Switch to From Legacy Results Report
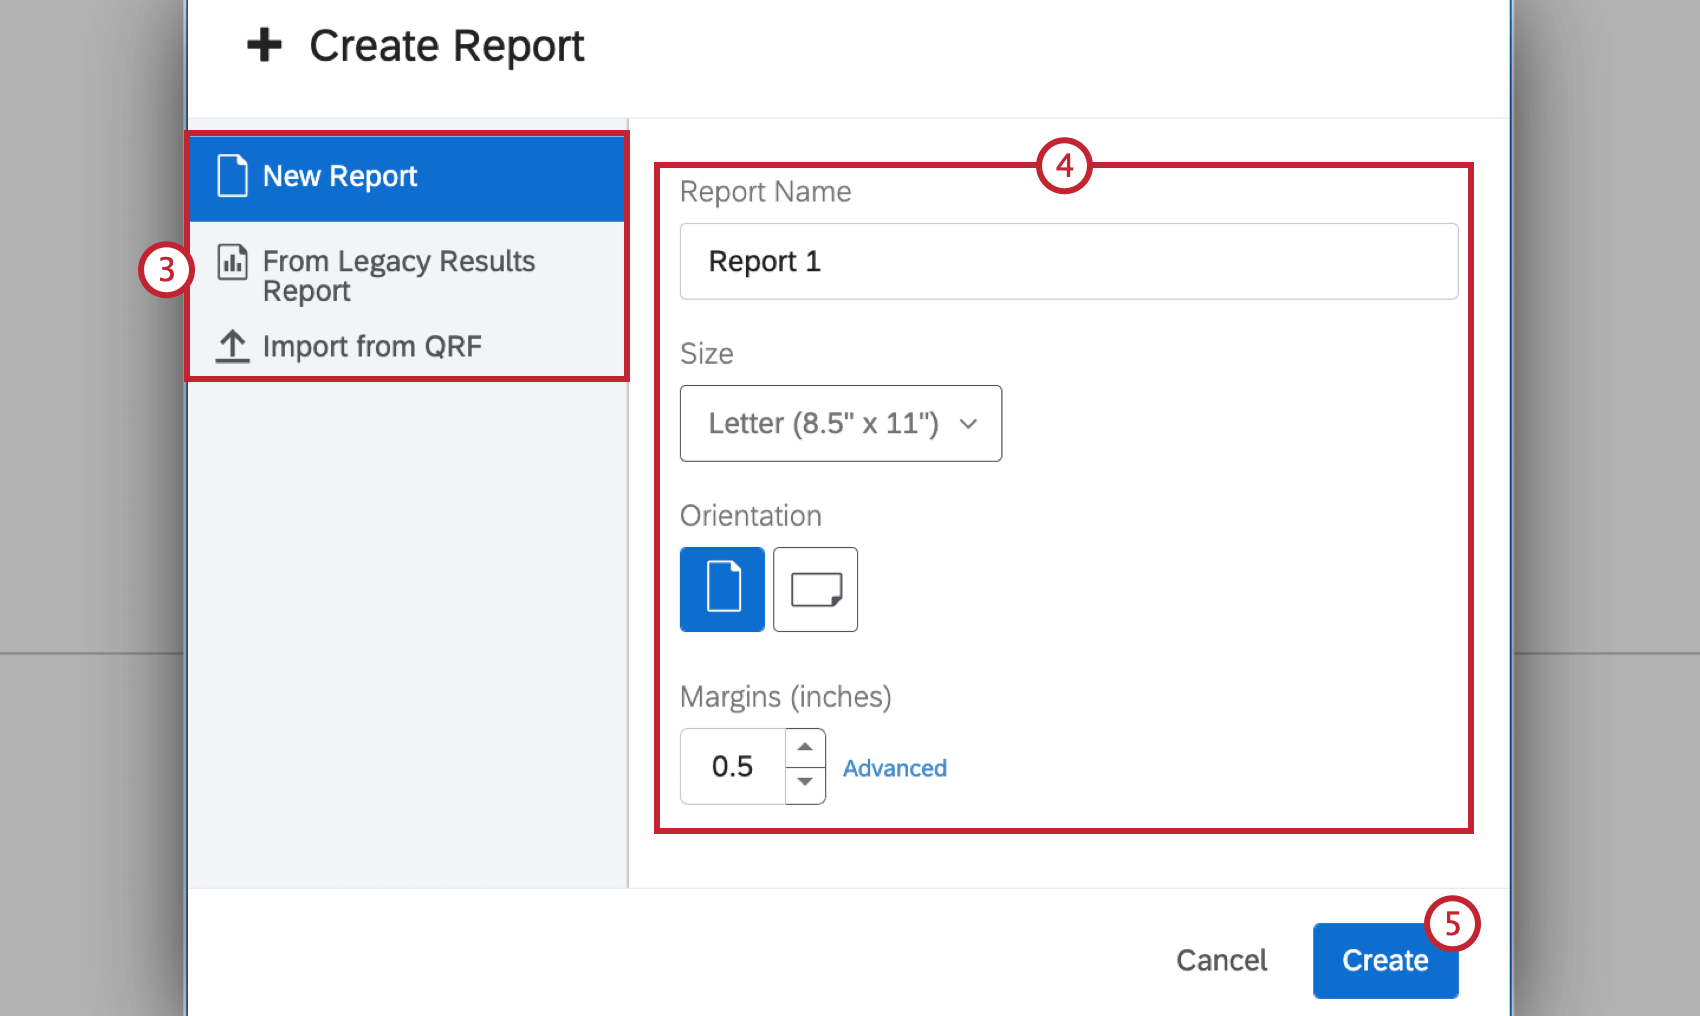The image size is (1700, 1016). click(x=398, y=275)
